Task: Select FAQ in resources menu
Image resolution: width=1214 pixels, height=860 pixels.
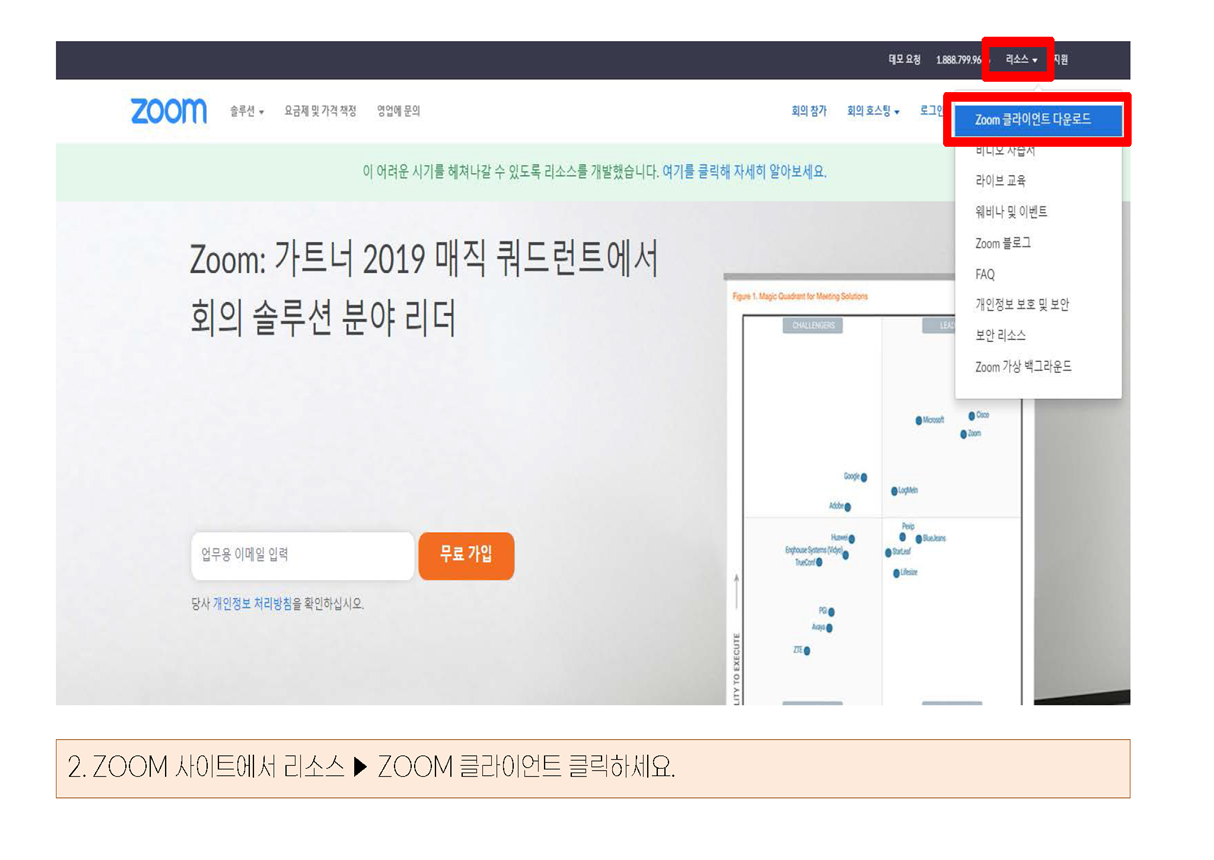Action: [985, 274]
